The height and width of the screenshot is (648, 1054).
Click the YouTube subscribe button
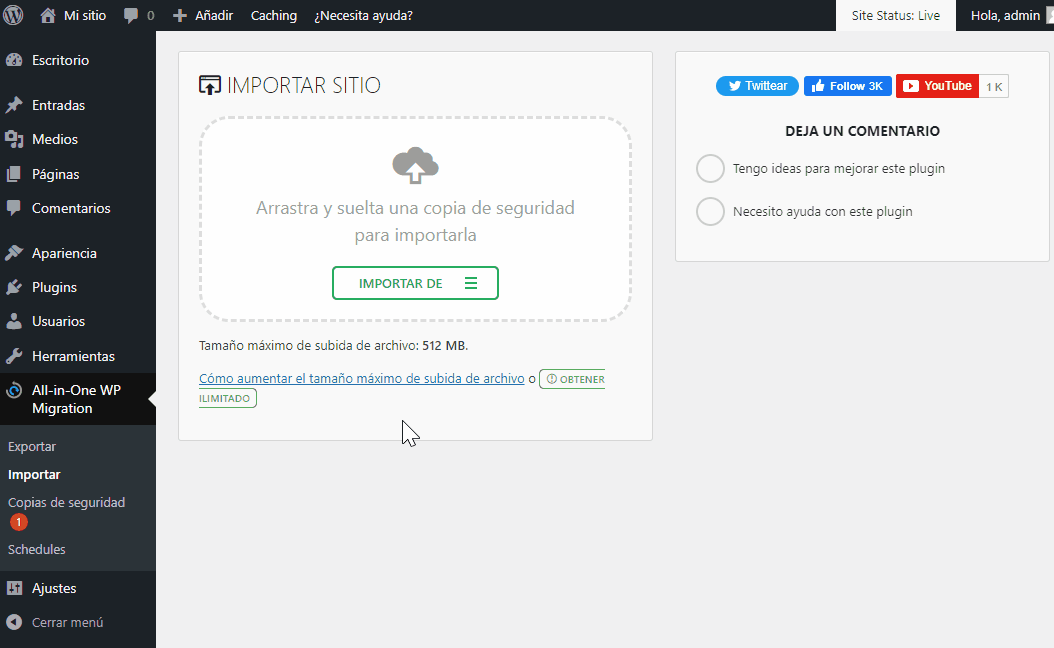coord(937,86)
